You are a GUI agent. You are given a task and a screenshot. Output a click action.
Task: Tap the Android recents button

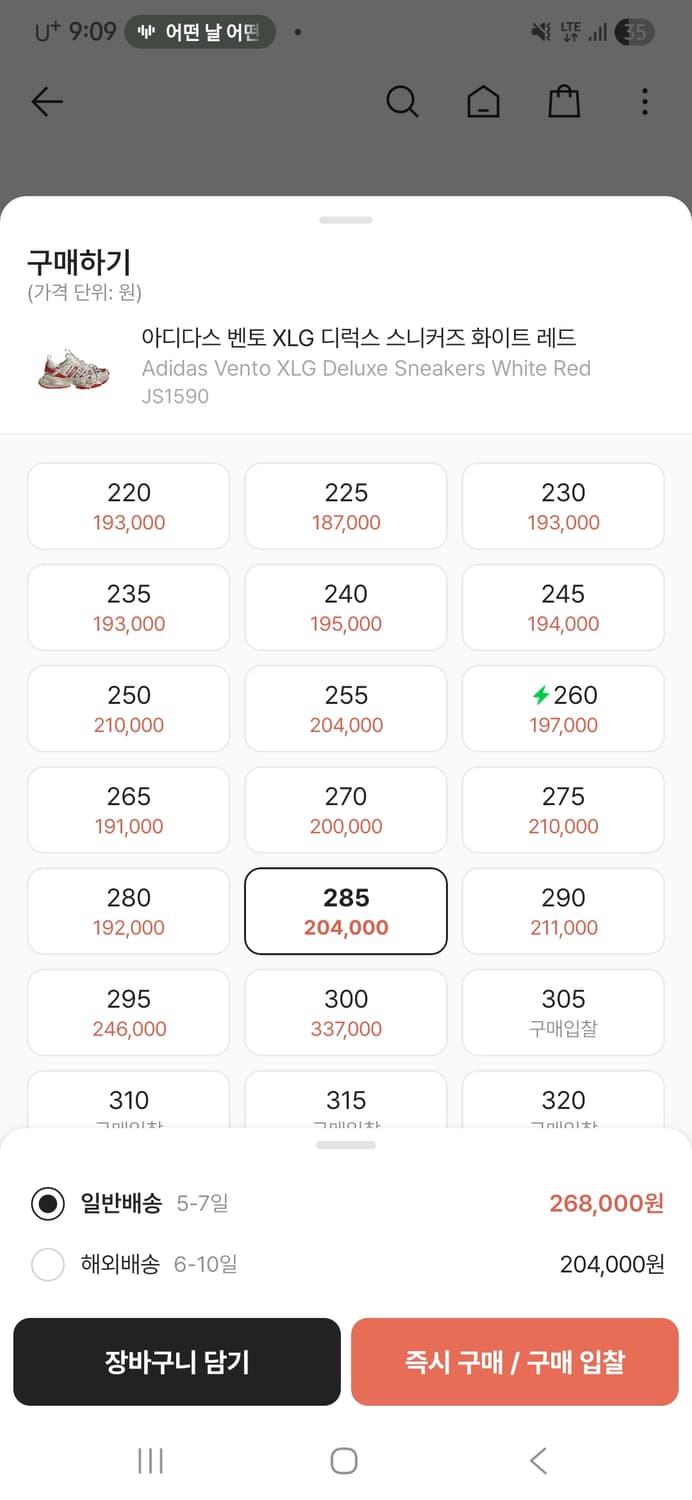[150, 1460]
